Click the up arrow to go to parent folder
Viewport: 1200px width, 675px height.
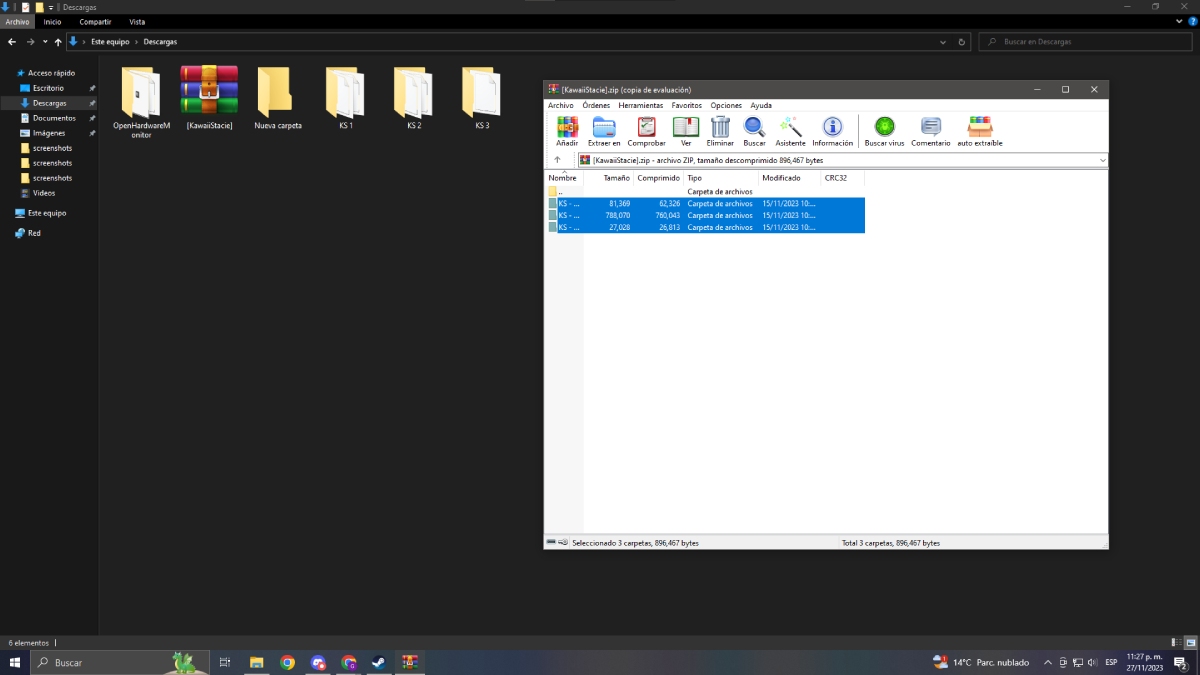coord(557,160)
